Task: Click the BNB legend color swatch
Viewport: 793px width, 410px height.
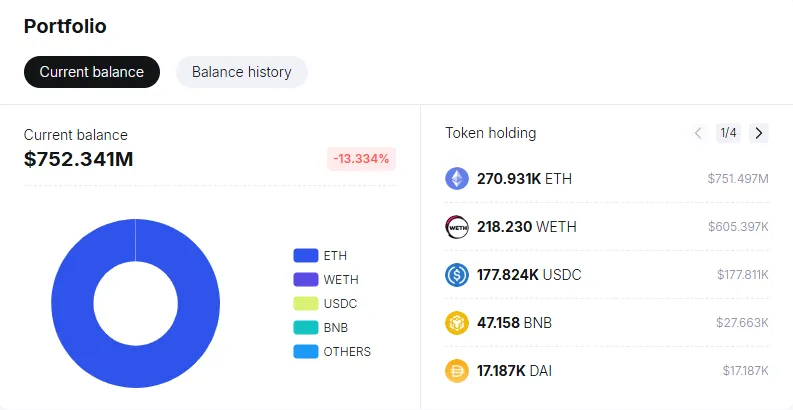Action: click(x=305, y=328)
